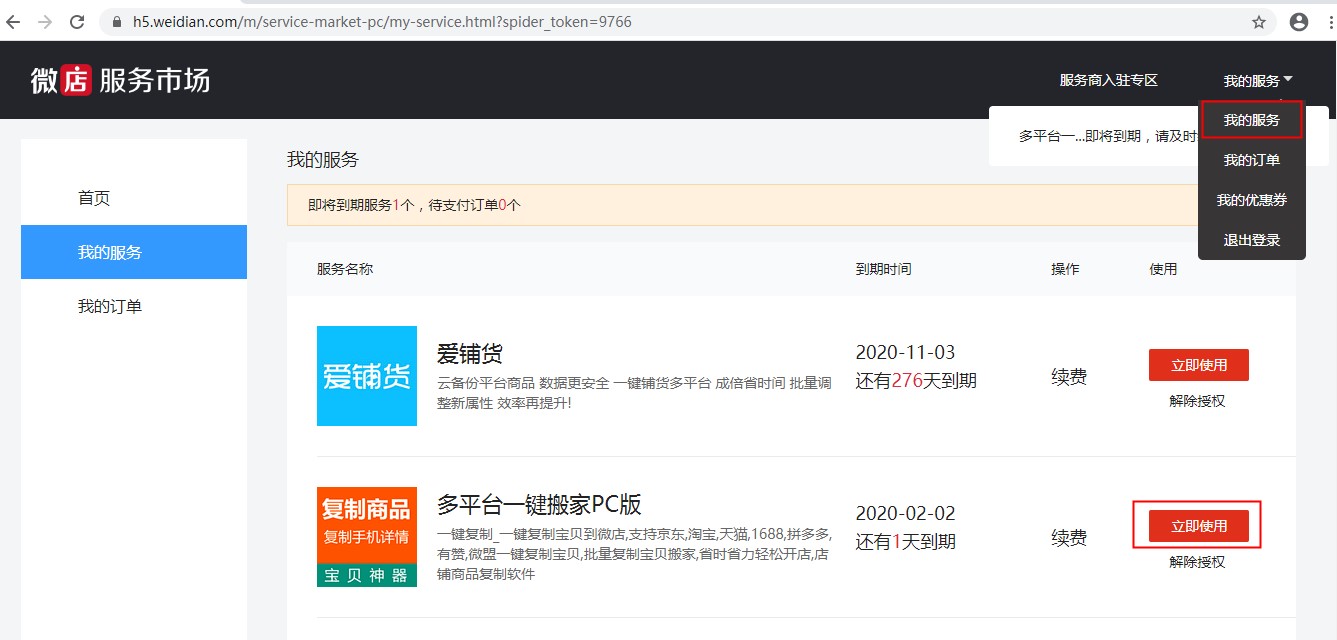This screenshot has width=1337, height=640.
Task: Click the 我的服务 page heading
Action: point(323,159)
